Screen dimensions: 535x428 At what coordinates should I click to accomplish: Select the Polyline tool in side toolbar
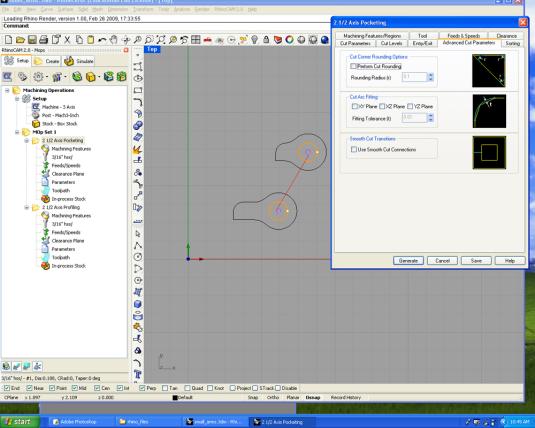click(138, 245)
